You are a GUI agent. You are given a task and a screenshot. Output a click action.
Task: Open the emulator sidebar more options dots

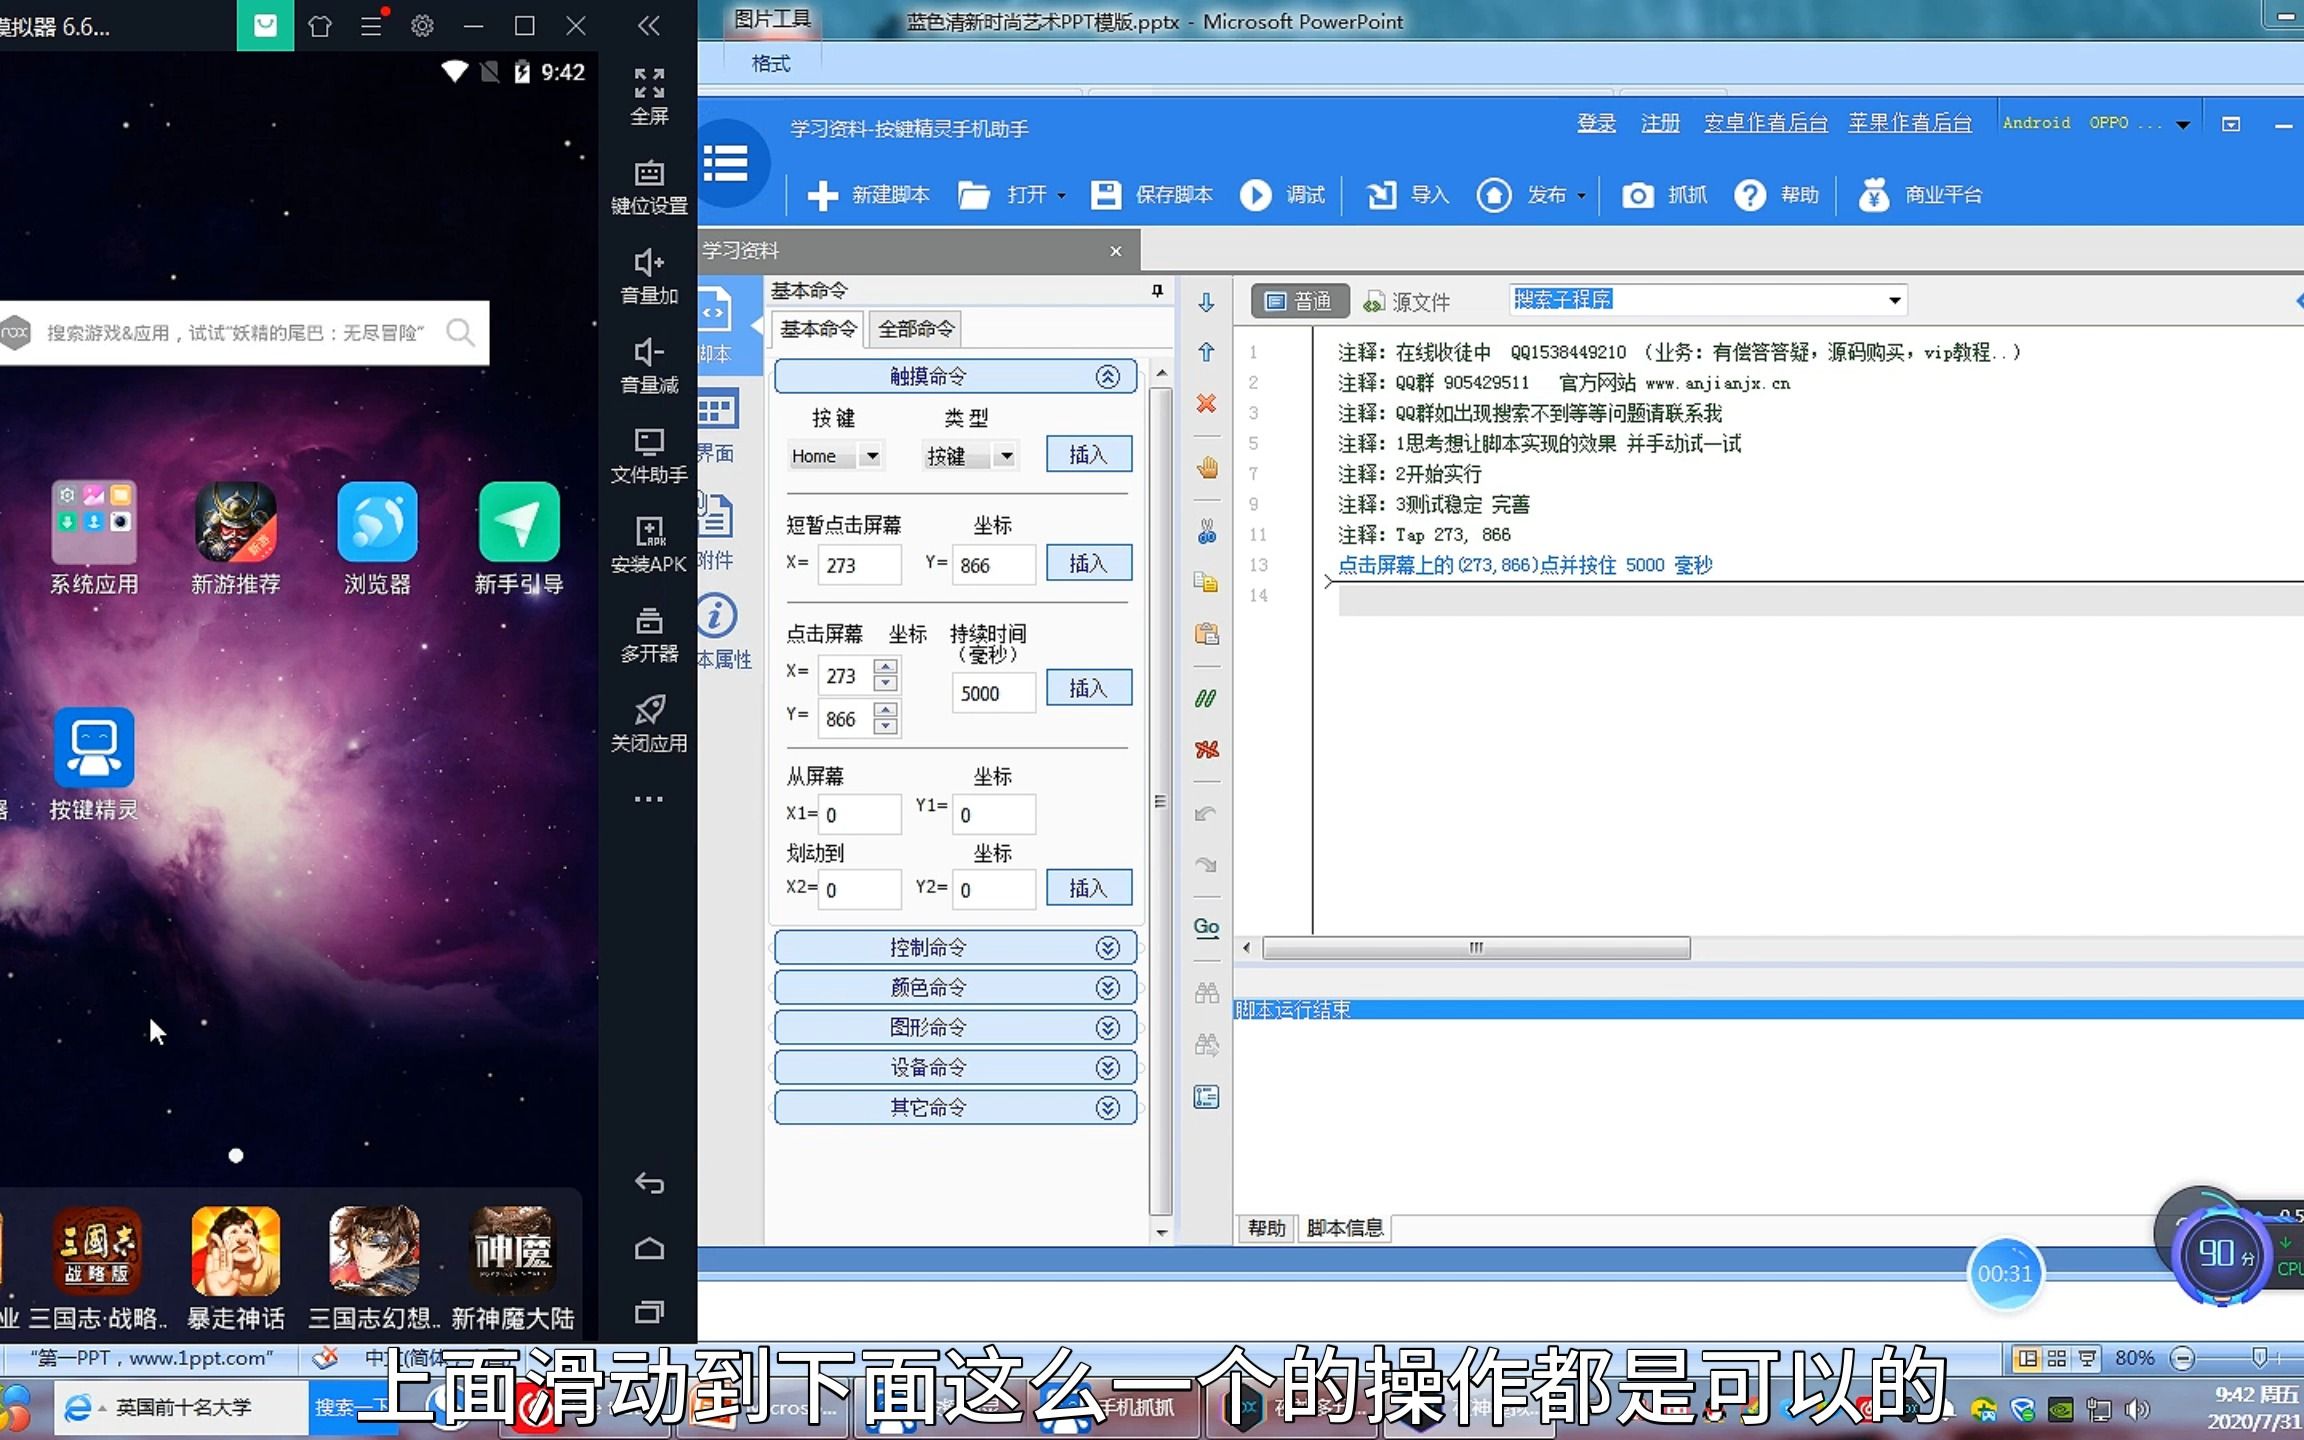(x=649, y=799)
